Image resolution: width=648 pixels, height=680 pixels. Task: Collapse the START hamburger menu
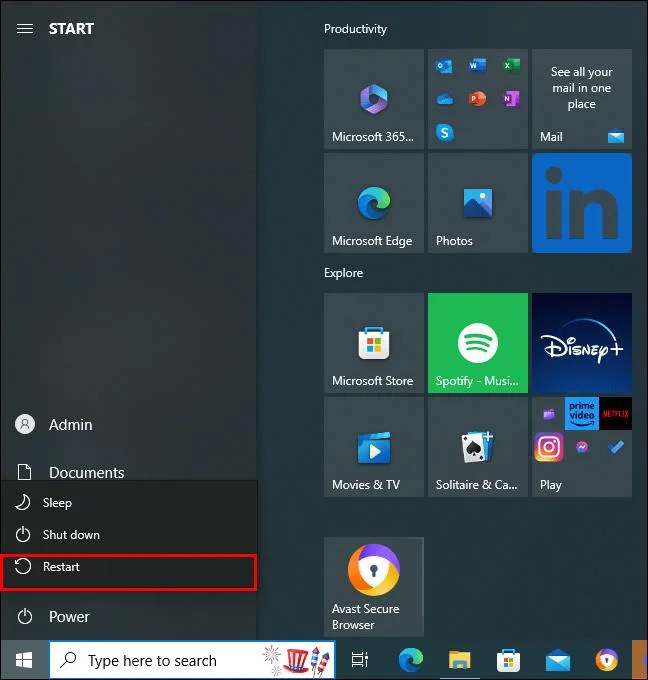pyautogui.click(x=25, y=29)
